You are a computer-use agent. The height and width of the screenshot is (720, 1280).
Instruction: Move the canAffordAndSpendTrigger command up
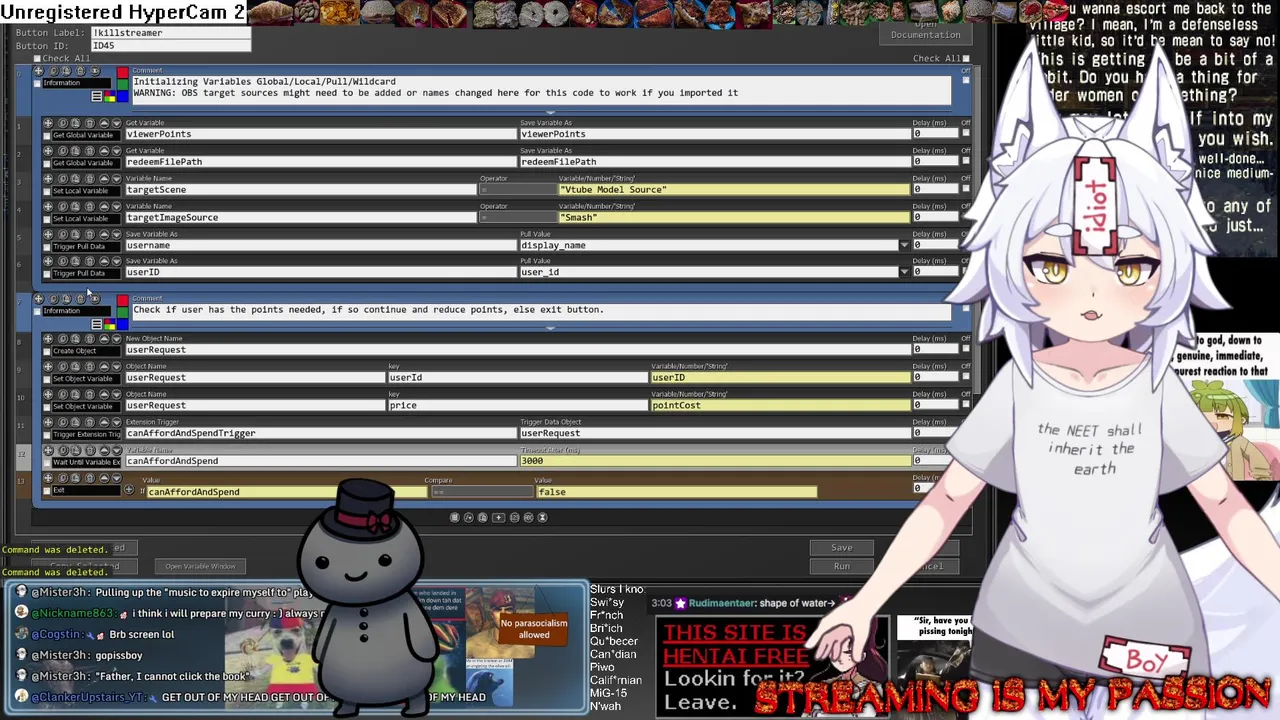(104, 422)
